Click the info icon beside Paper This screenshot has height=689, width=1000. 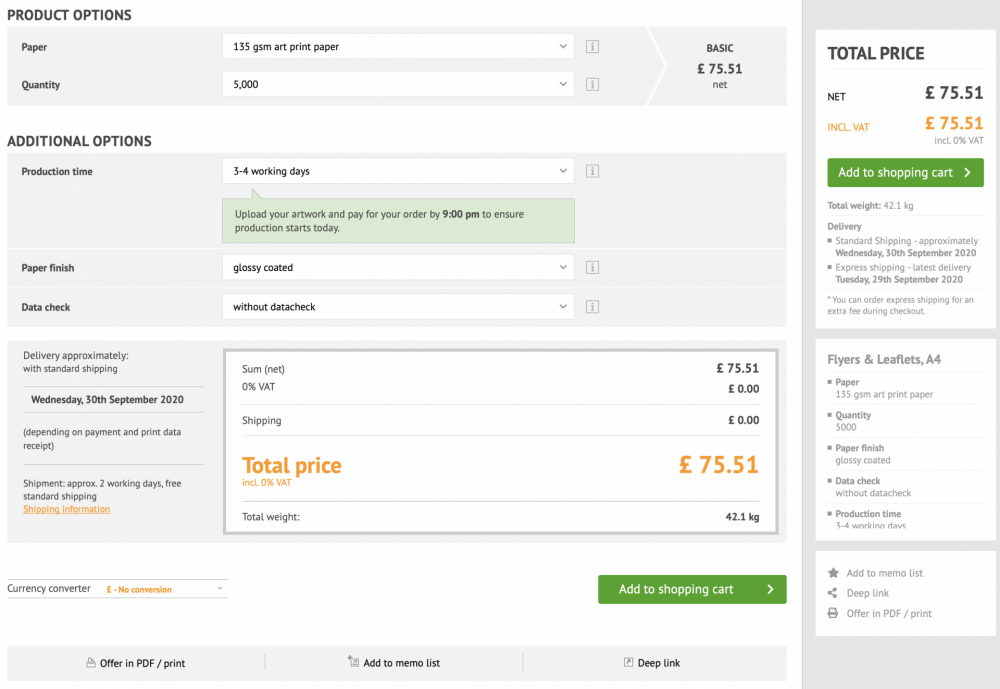click(x=592, y=47)
